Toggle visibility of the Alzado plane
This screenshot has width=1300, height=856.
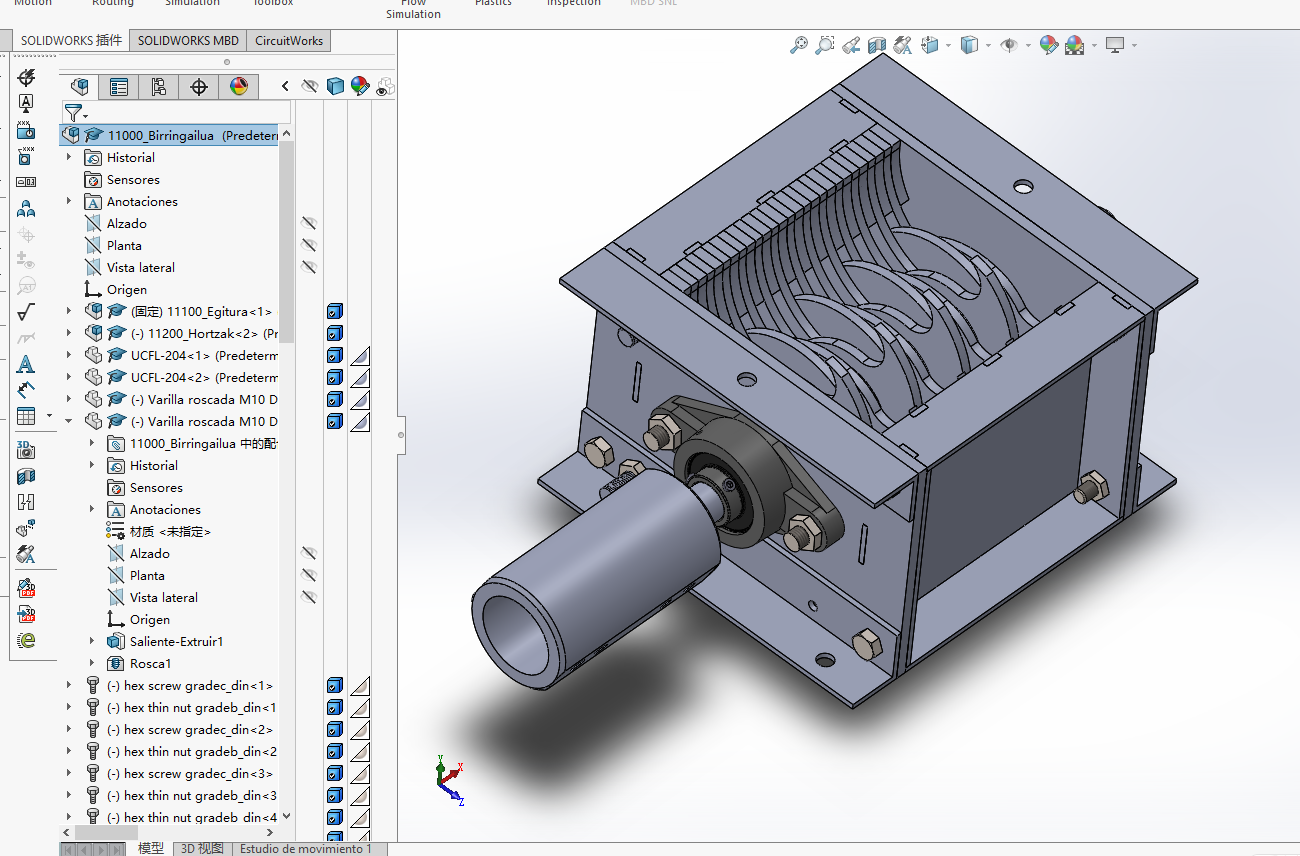pyautogui.click(x=309, y=223)
